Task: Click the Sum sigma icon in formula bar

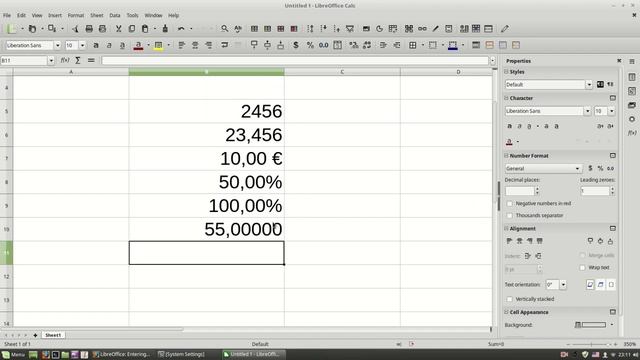Action: [x=78, y=60]
